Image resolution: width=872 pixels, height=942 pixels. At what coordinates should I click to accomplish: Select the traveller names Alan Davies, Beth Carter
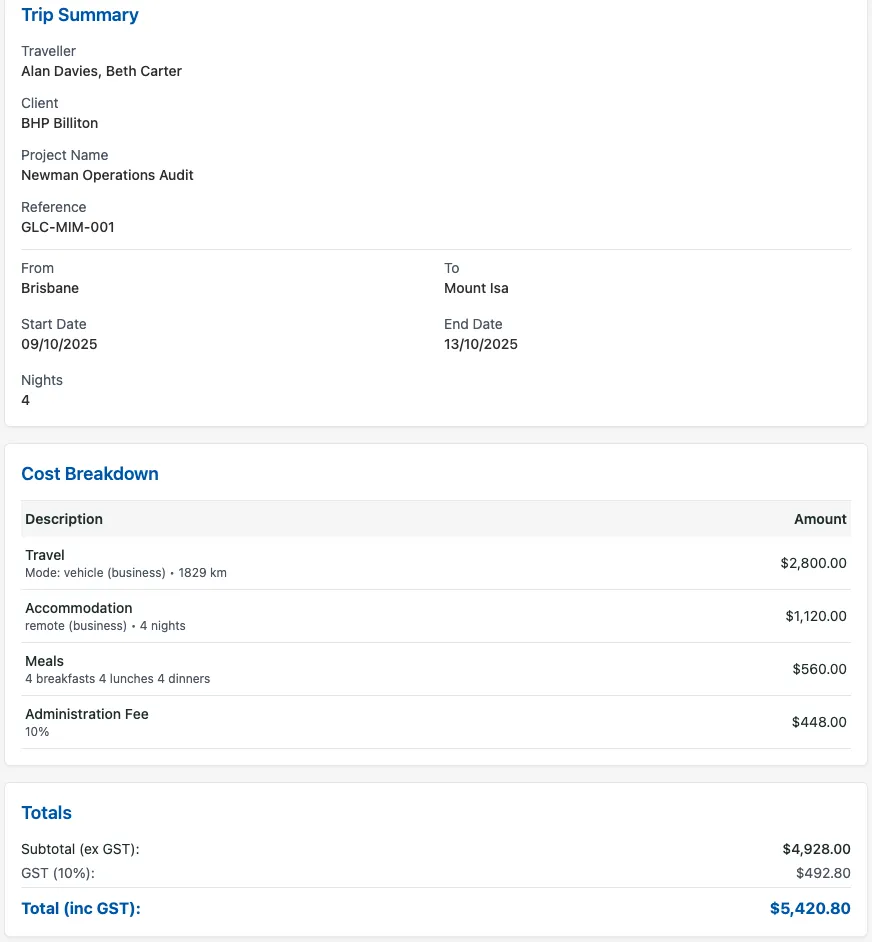pos(101,71)
